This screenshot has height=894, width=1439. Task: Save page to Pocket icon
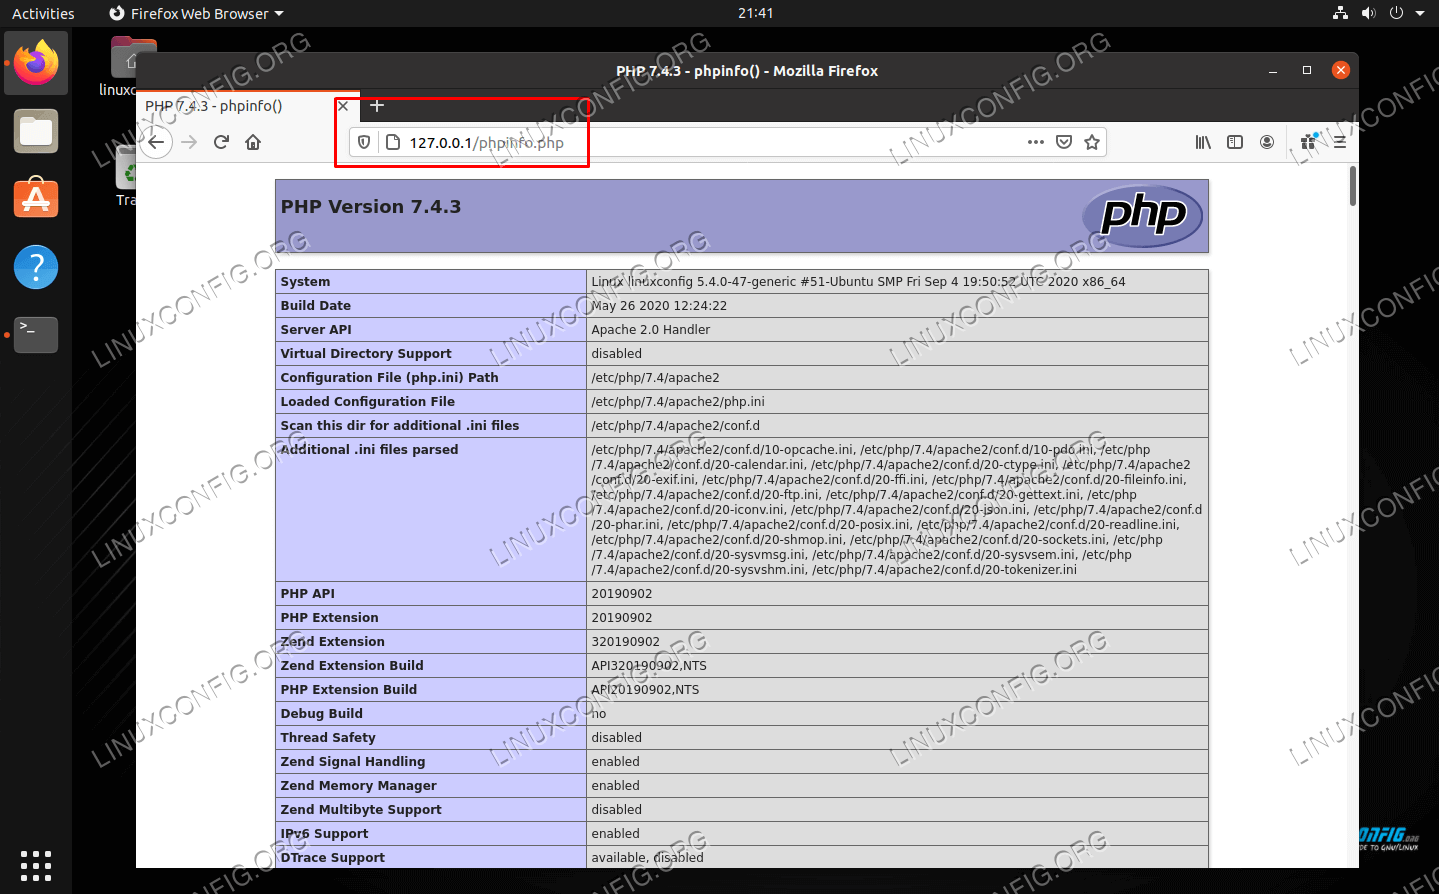click(x=1064, y=142)
